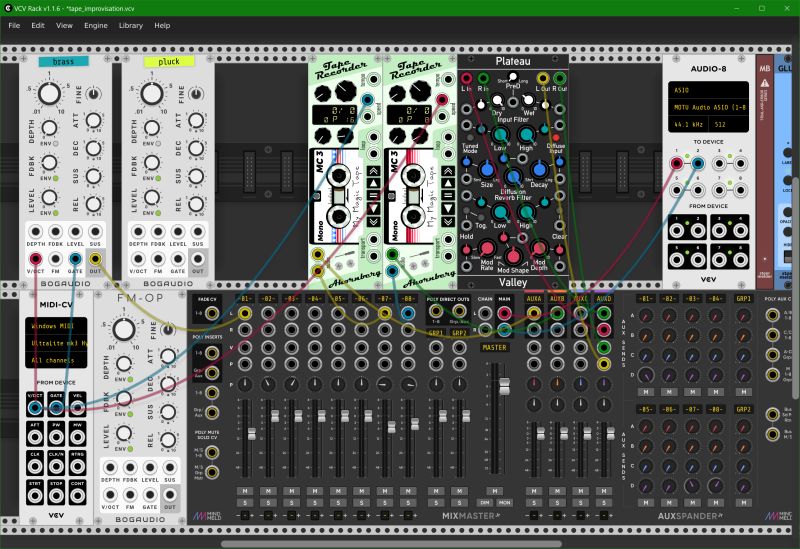The width and height of the screenshot is (800, 549).
Task: Open the Engine menu
Action: (96, 25)
